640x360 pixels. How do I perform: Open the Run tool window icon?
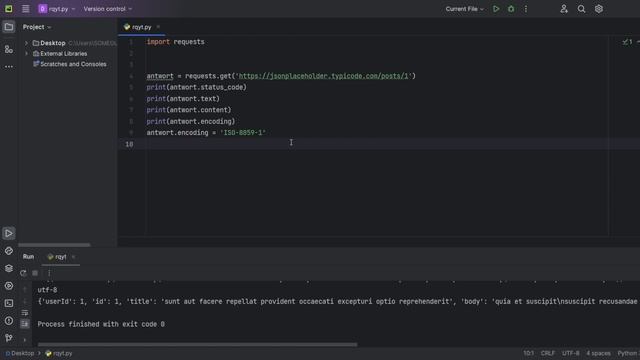pyautogui.click(x=9, y=233)
